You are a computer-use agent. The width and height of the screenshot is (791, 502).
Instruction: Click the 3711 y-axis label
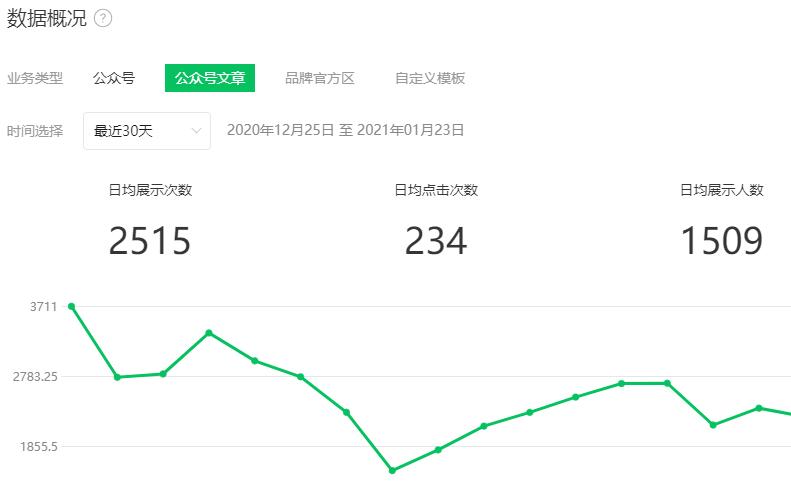(x=44, y=307)
